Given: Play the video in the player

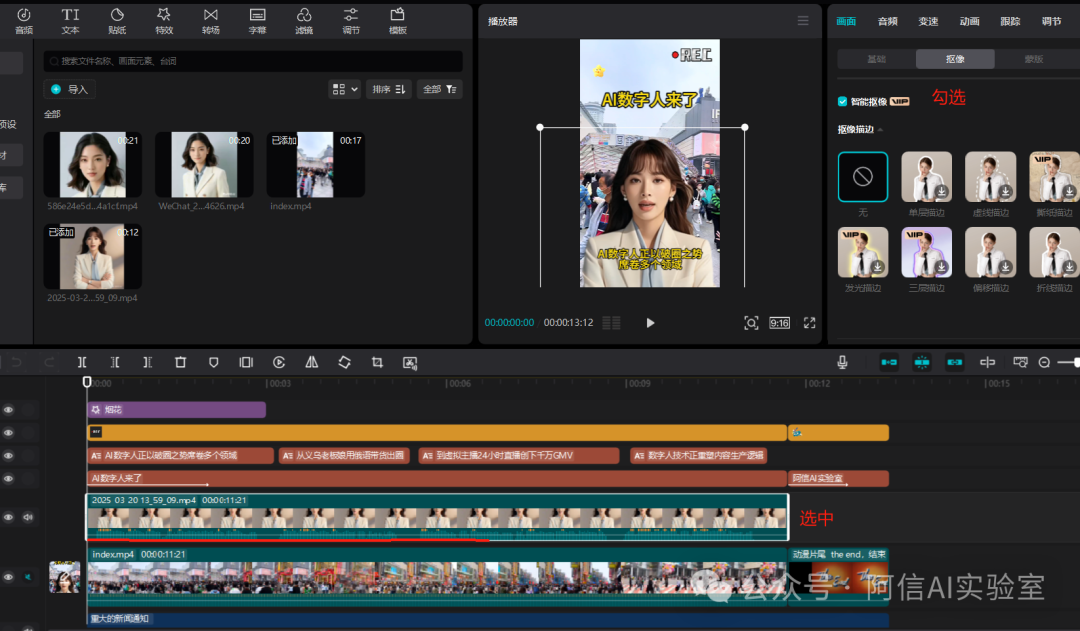Looking at the screenshot, I should 650,323.
